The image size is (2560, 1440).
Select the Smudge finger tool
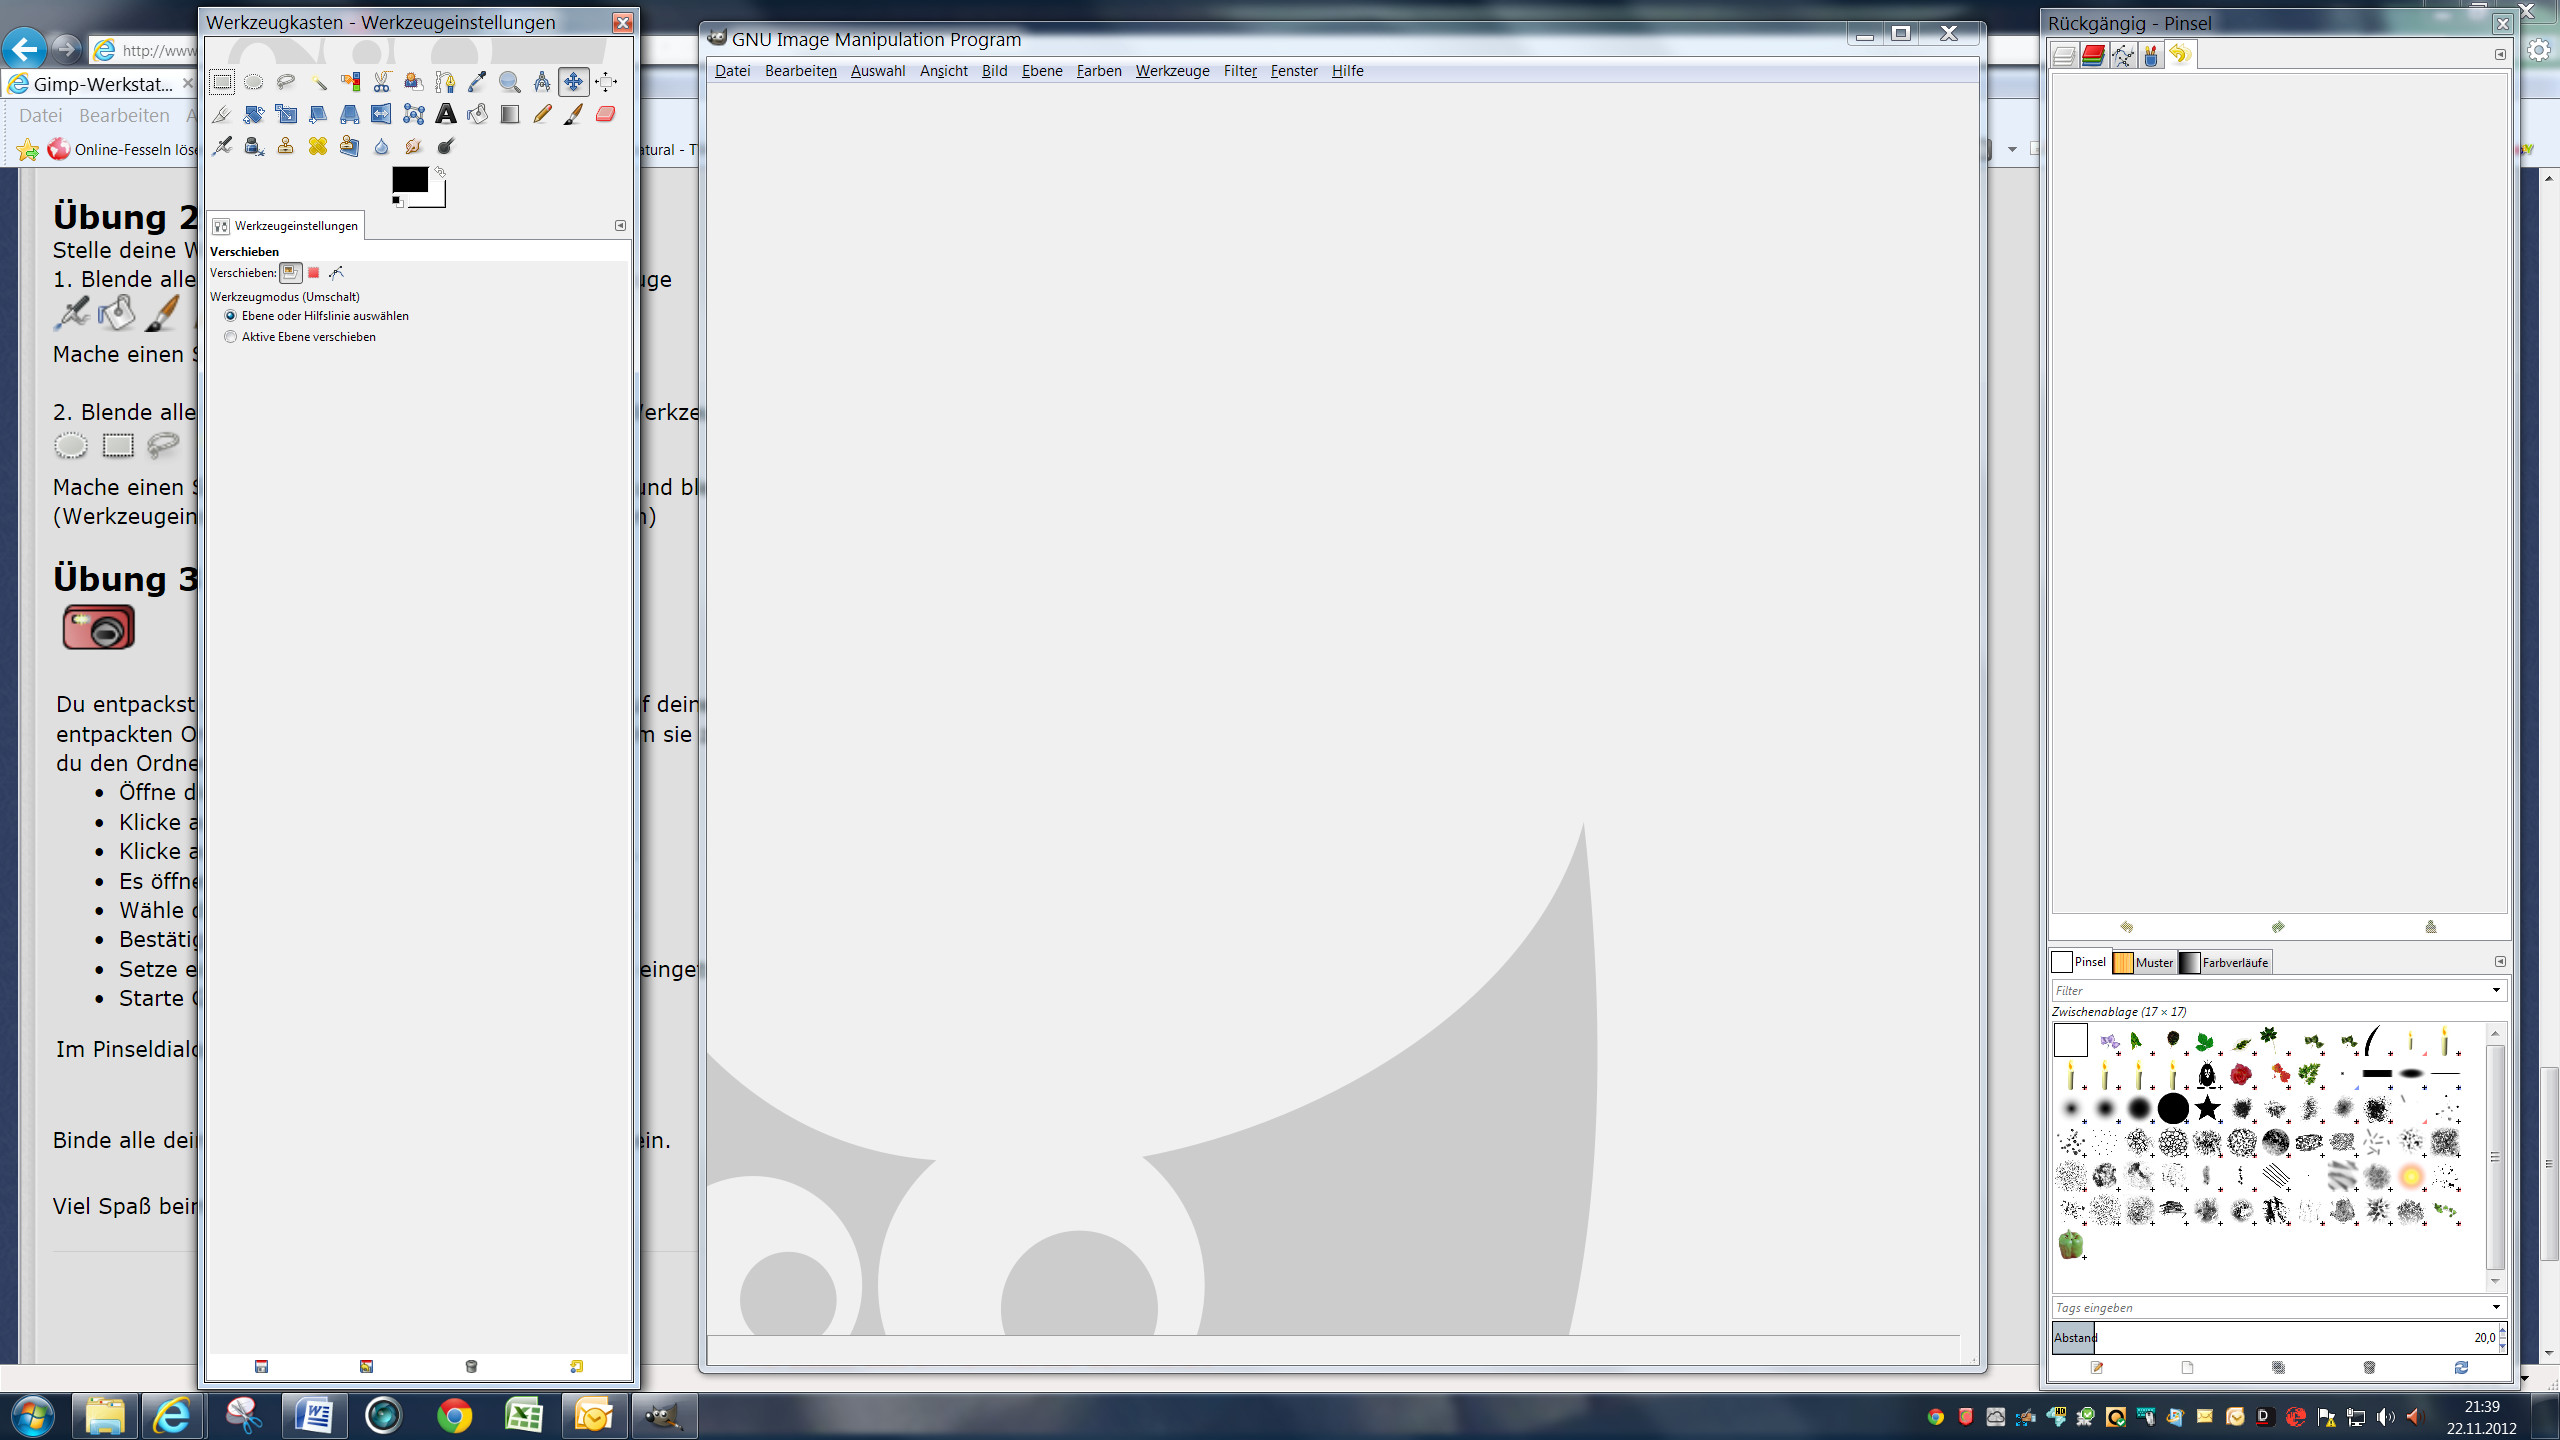(x=413, y=146)
